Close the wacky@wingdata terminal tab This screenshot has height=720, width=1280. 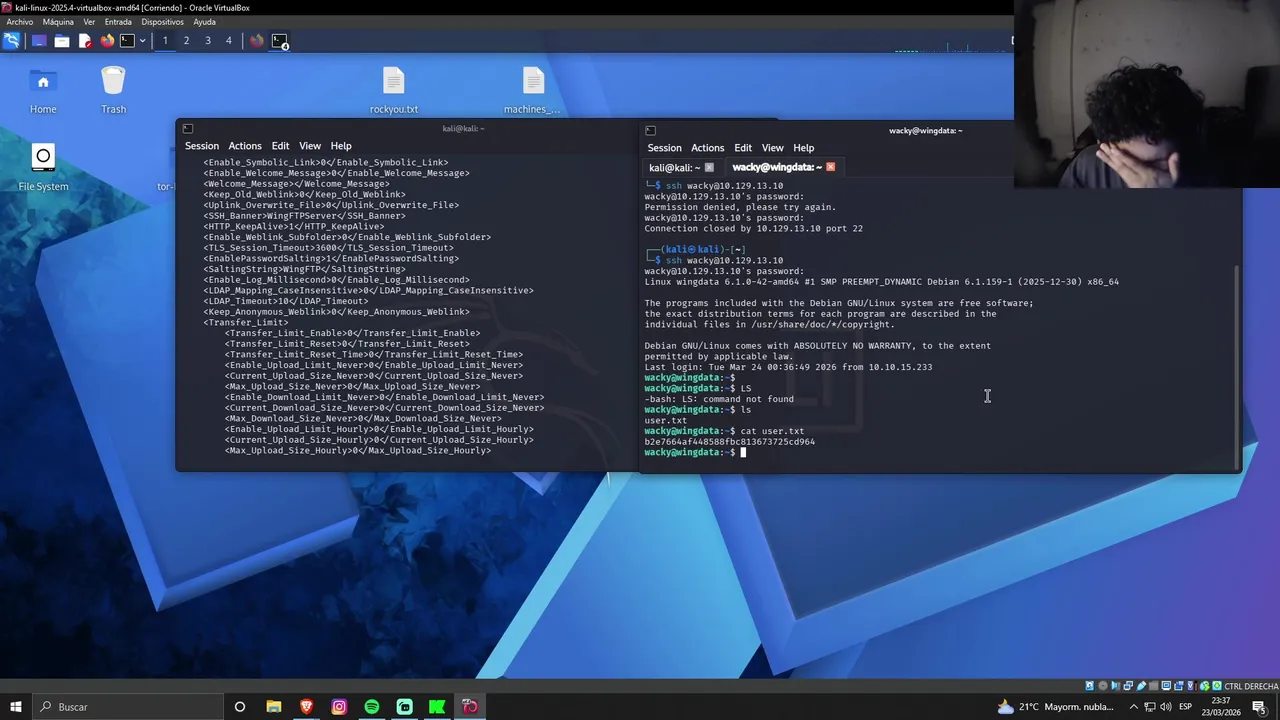click(830, 168)
